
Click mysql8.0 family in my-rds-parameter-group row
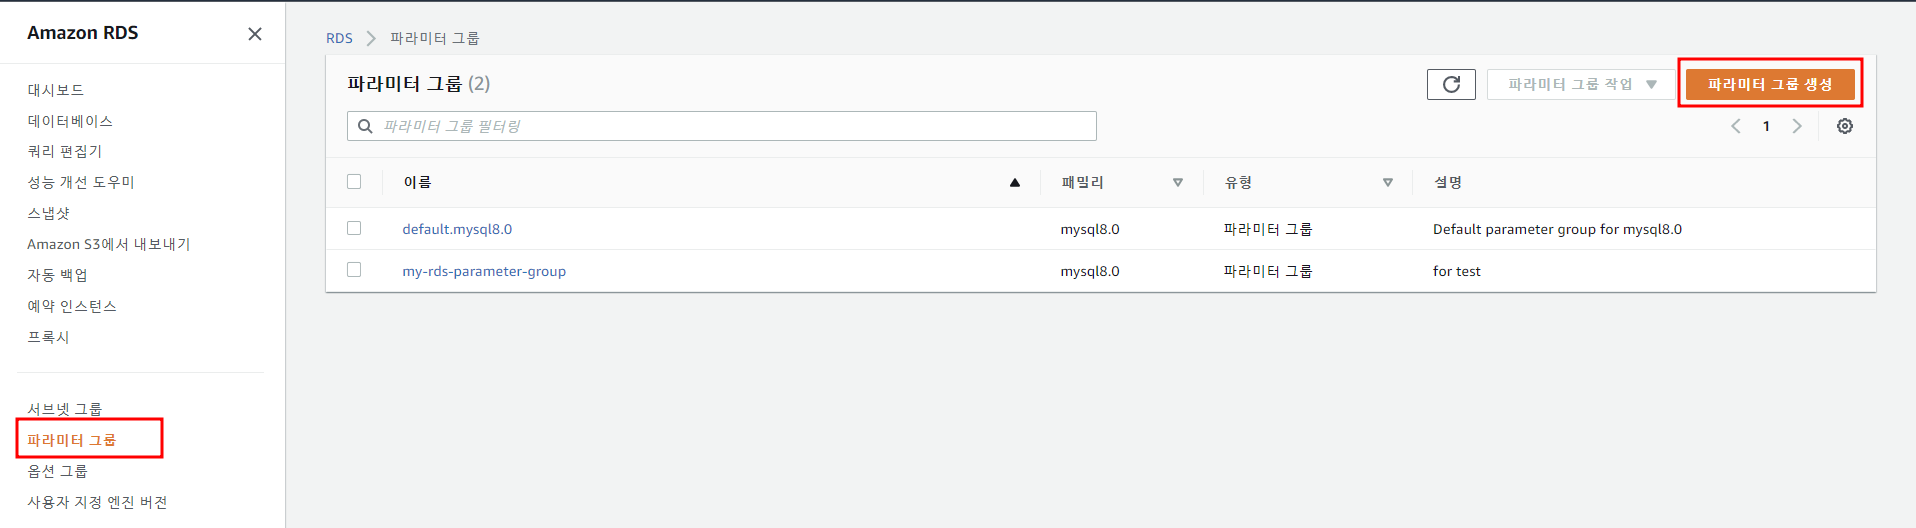(1090, 271)
